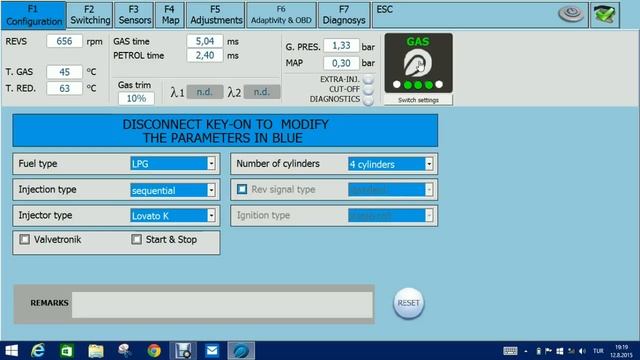Click the T. RED. value 63
This screenshot has height=360, width=640.
click(64, 88)
